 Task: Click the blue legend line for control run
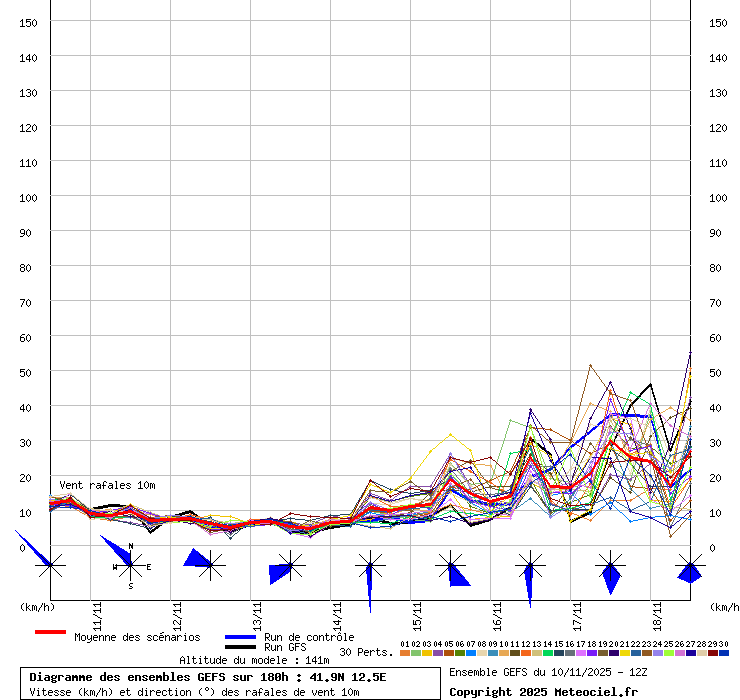coord(240,637)
